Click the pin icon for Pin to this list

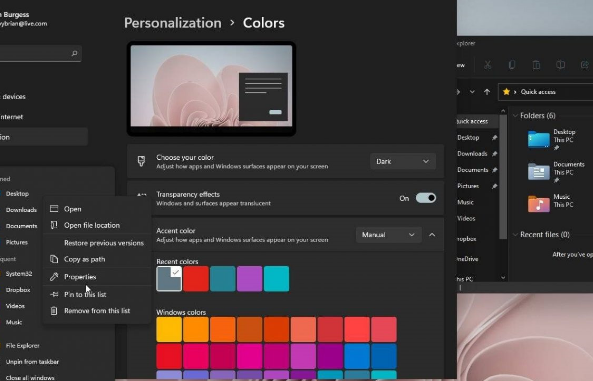click(x=54, y=294)
